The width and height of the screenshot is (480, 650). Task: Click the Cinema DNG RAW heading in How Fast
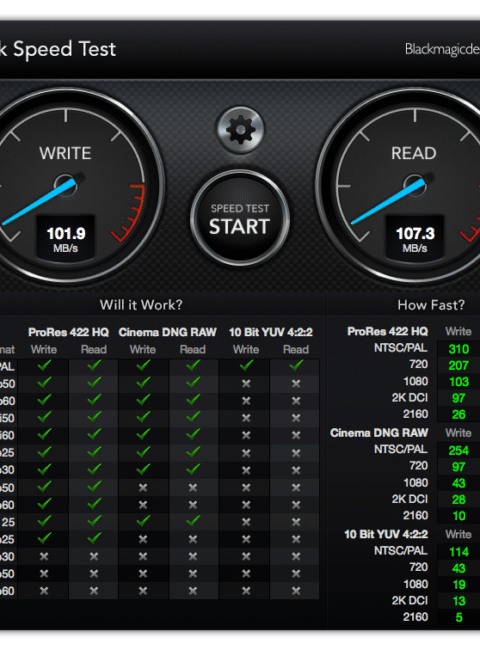379,433
